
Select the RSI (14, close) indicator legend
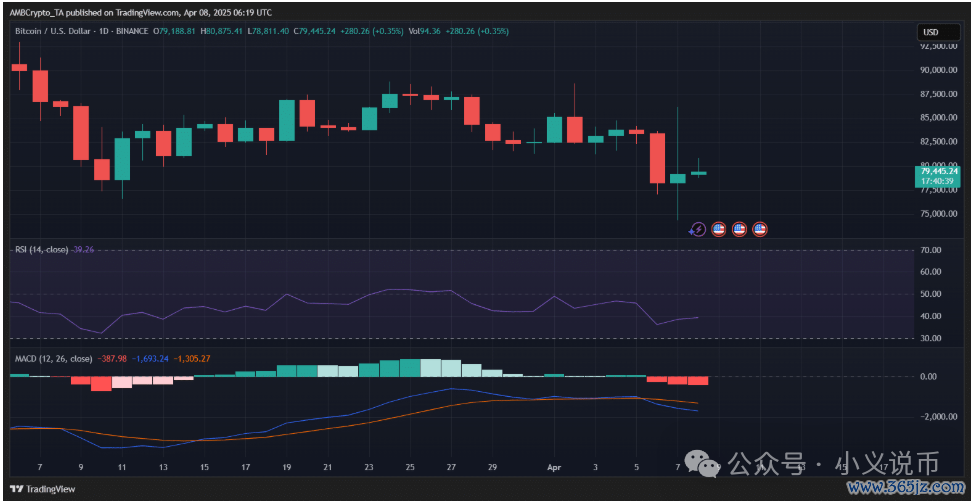click(39, 248)
